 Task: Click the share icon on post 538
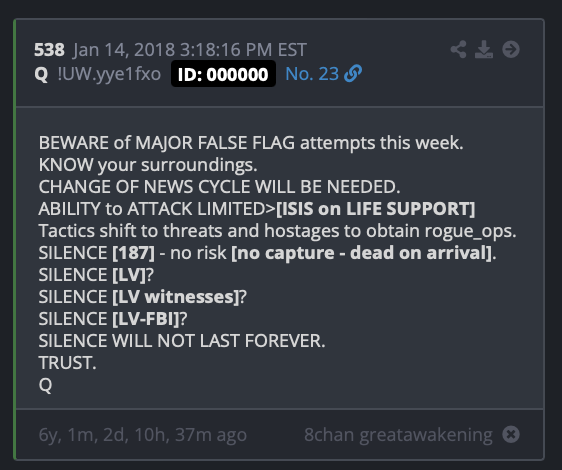click(x=458, y=49)
